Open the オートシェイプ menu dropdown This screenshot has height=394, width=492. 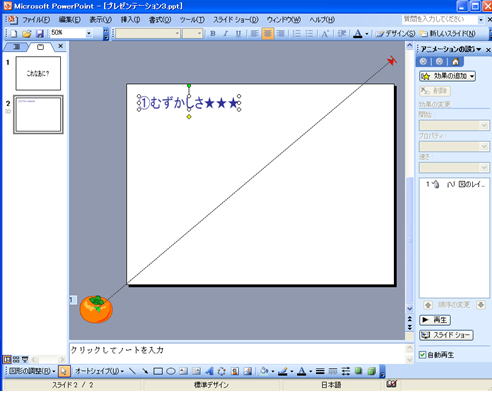pos(99,371)
